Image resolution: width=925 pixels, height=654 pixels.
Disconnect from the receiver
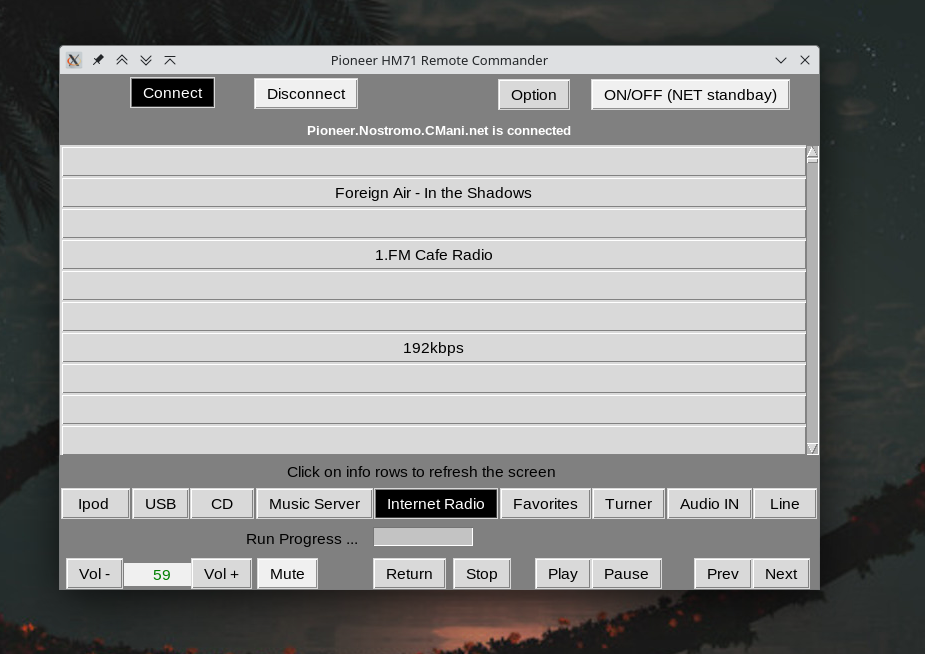tap(306, 94)
